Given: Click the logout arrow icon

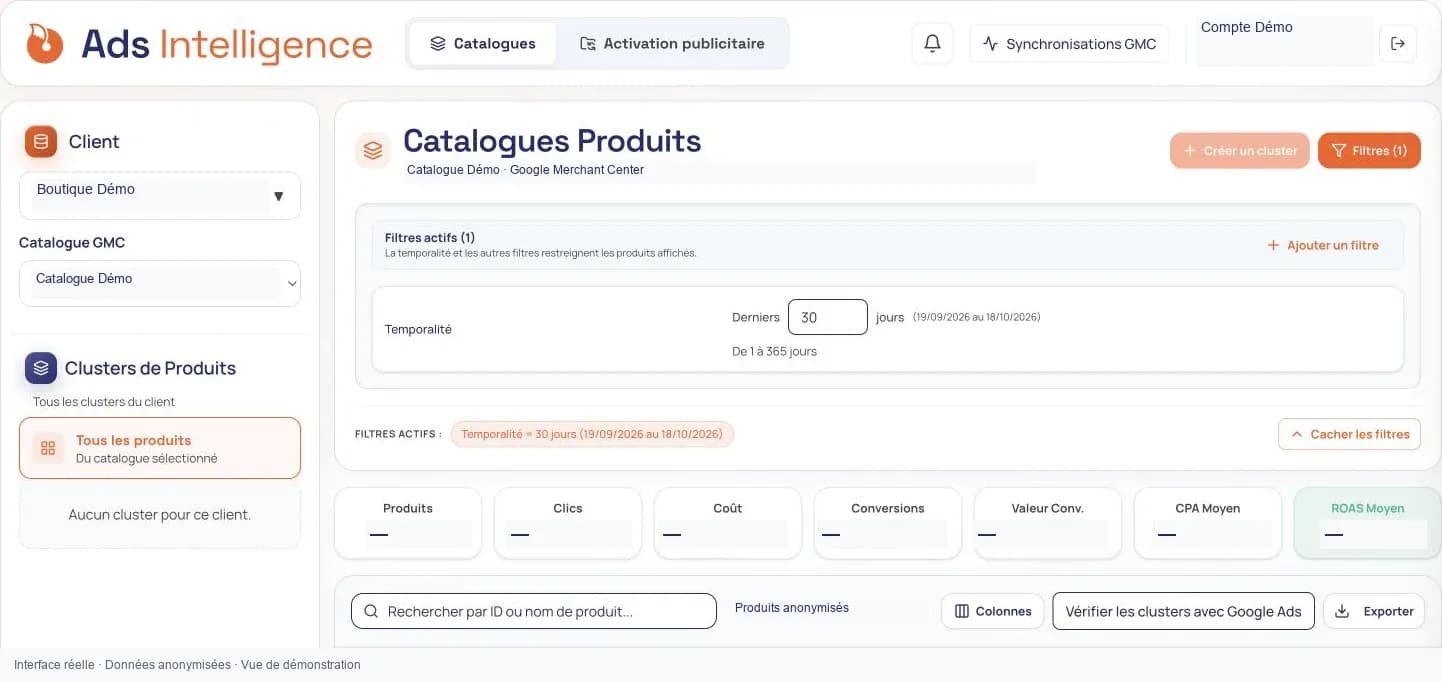Looking at the screenshot, I should point(1398,44).
